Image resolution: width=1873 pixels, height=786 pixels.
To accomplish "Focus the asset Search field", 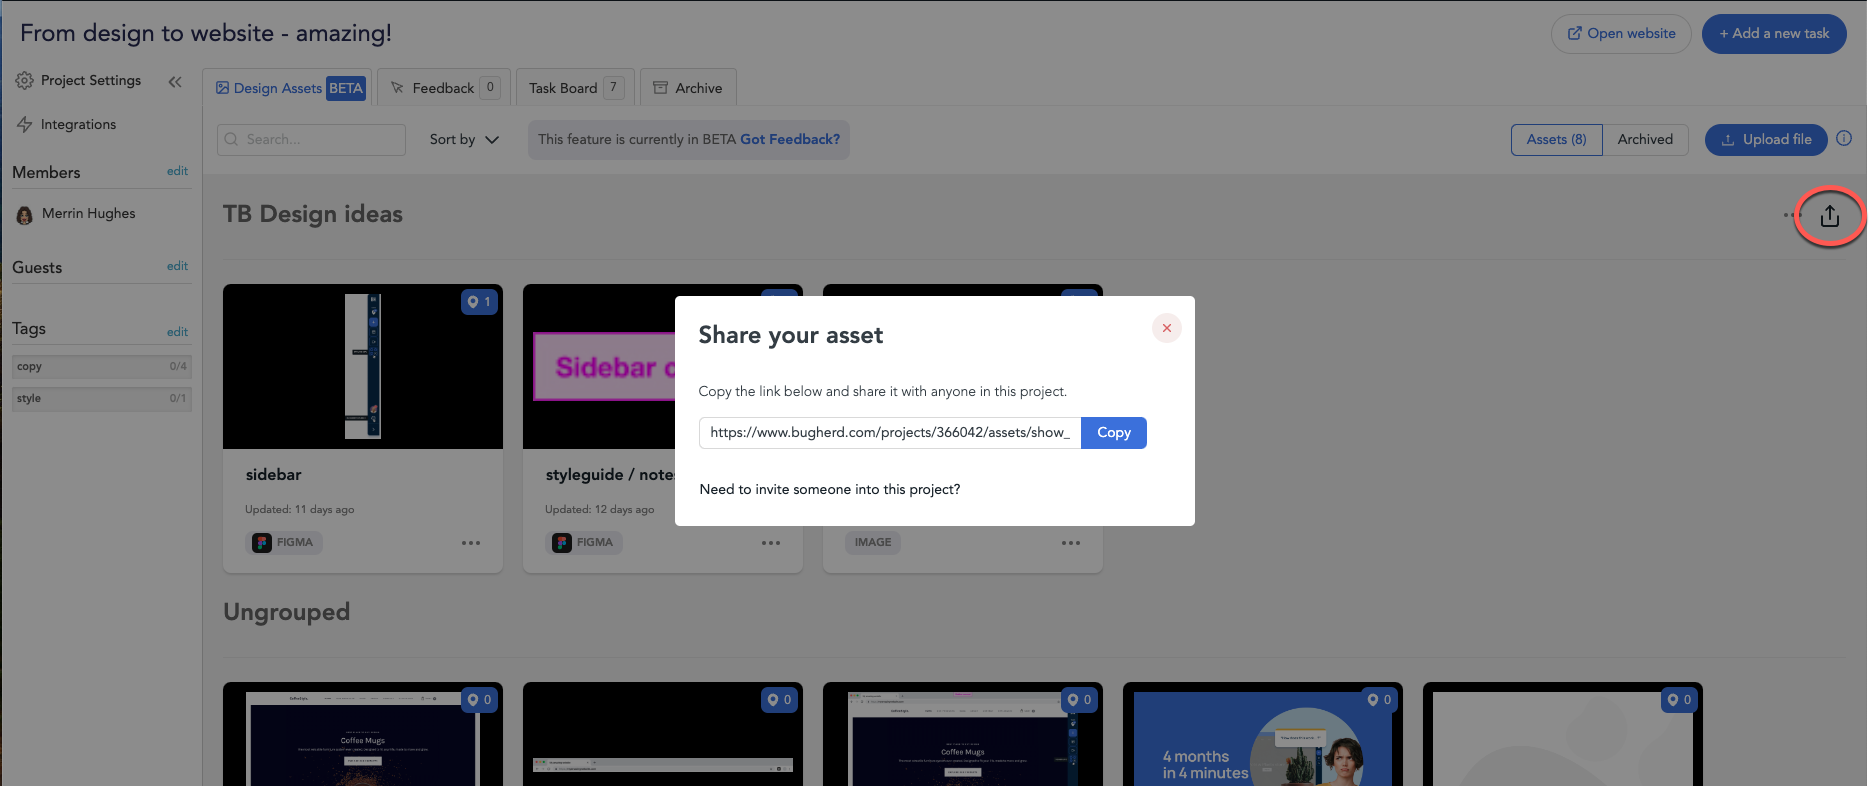I will (x=311, y=139).
